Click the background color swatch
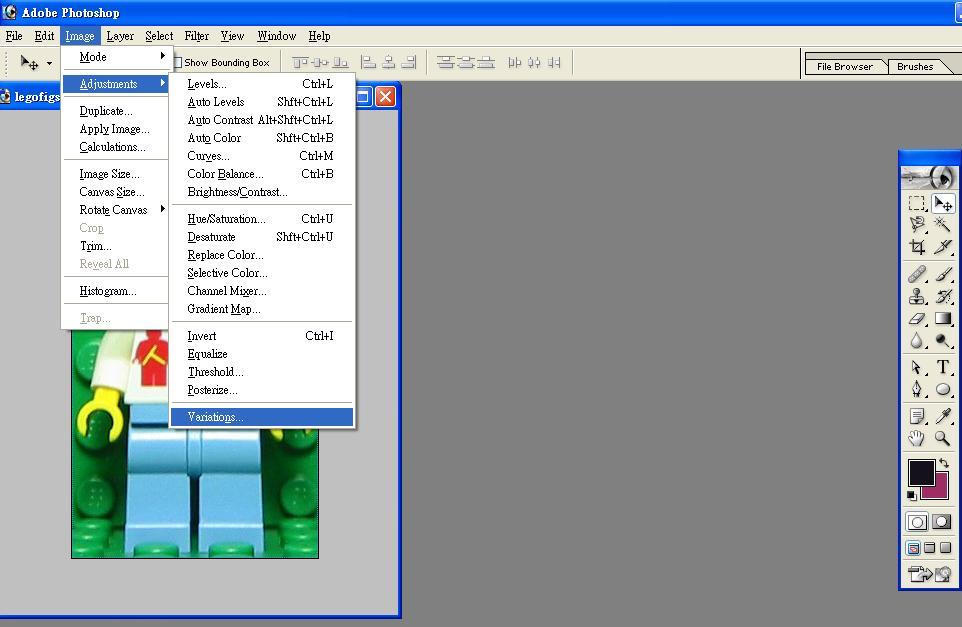Viewport: 962px width, 627px height. coord(941,491)
